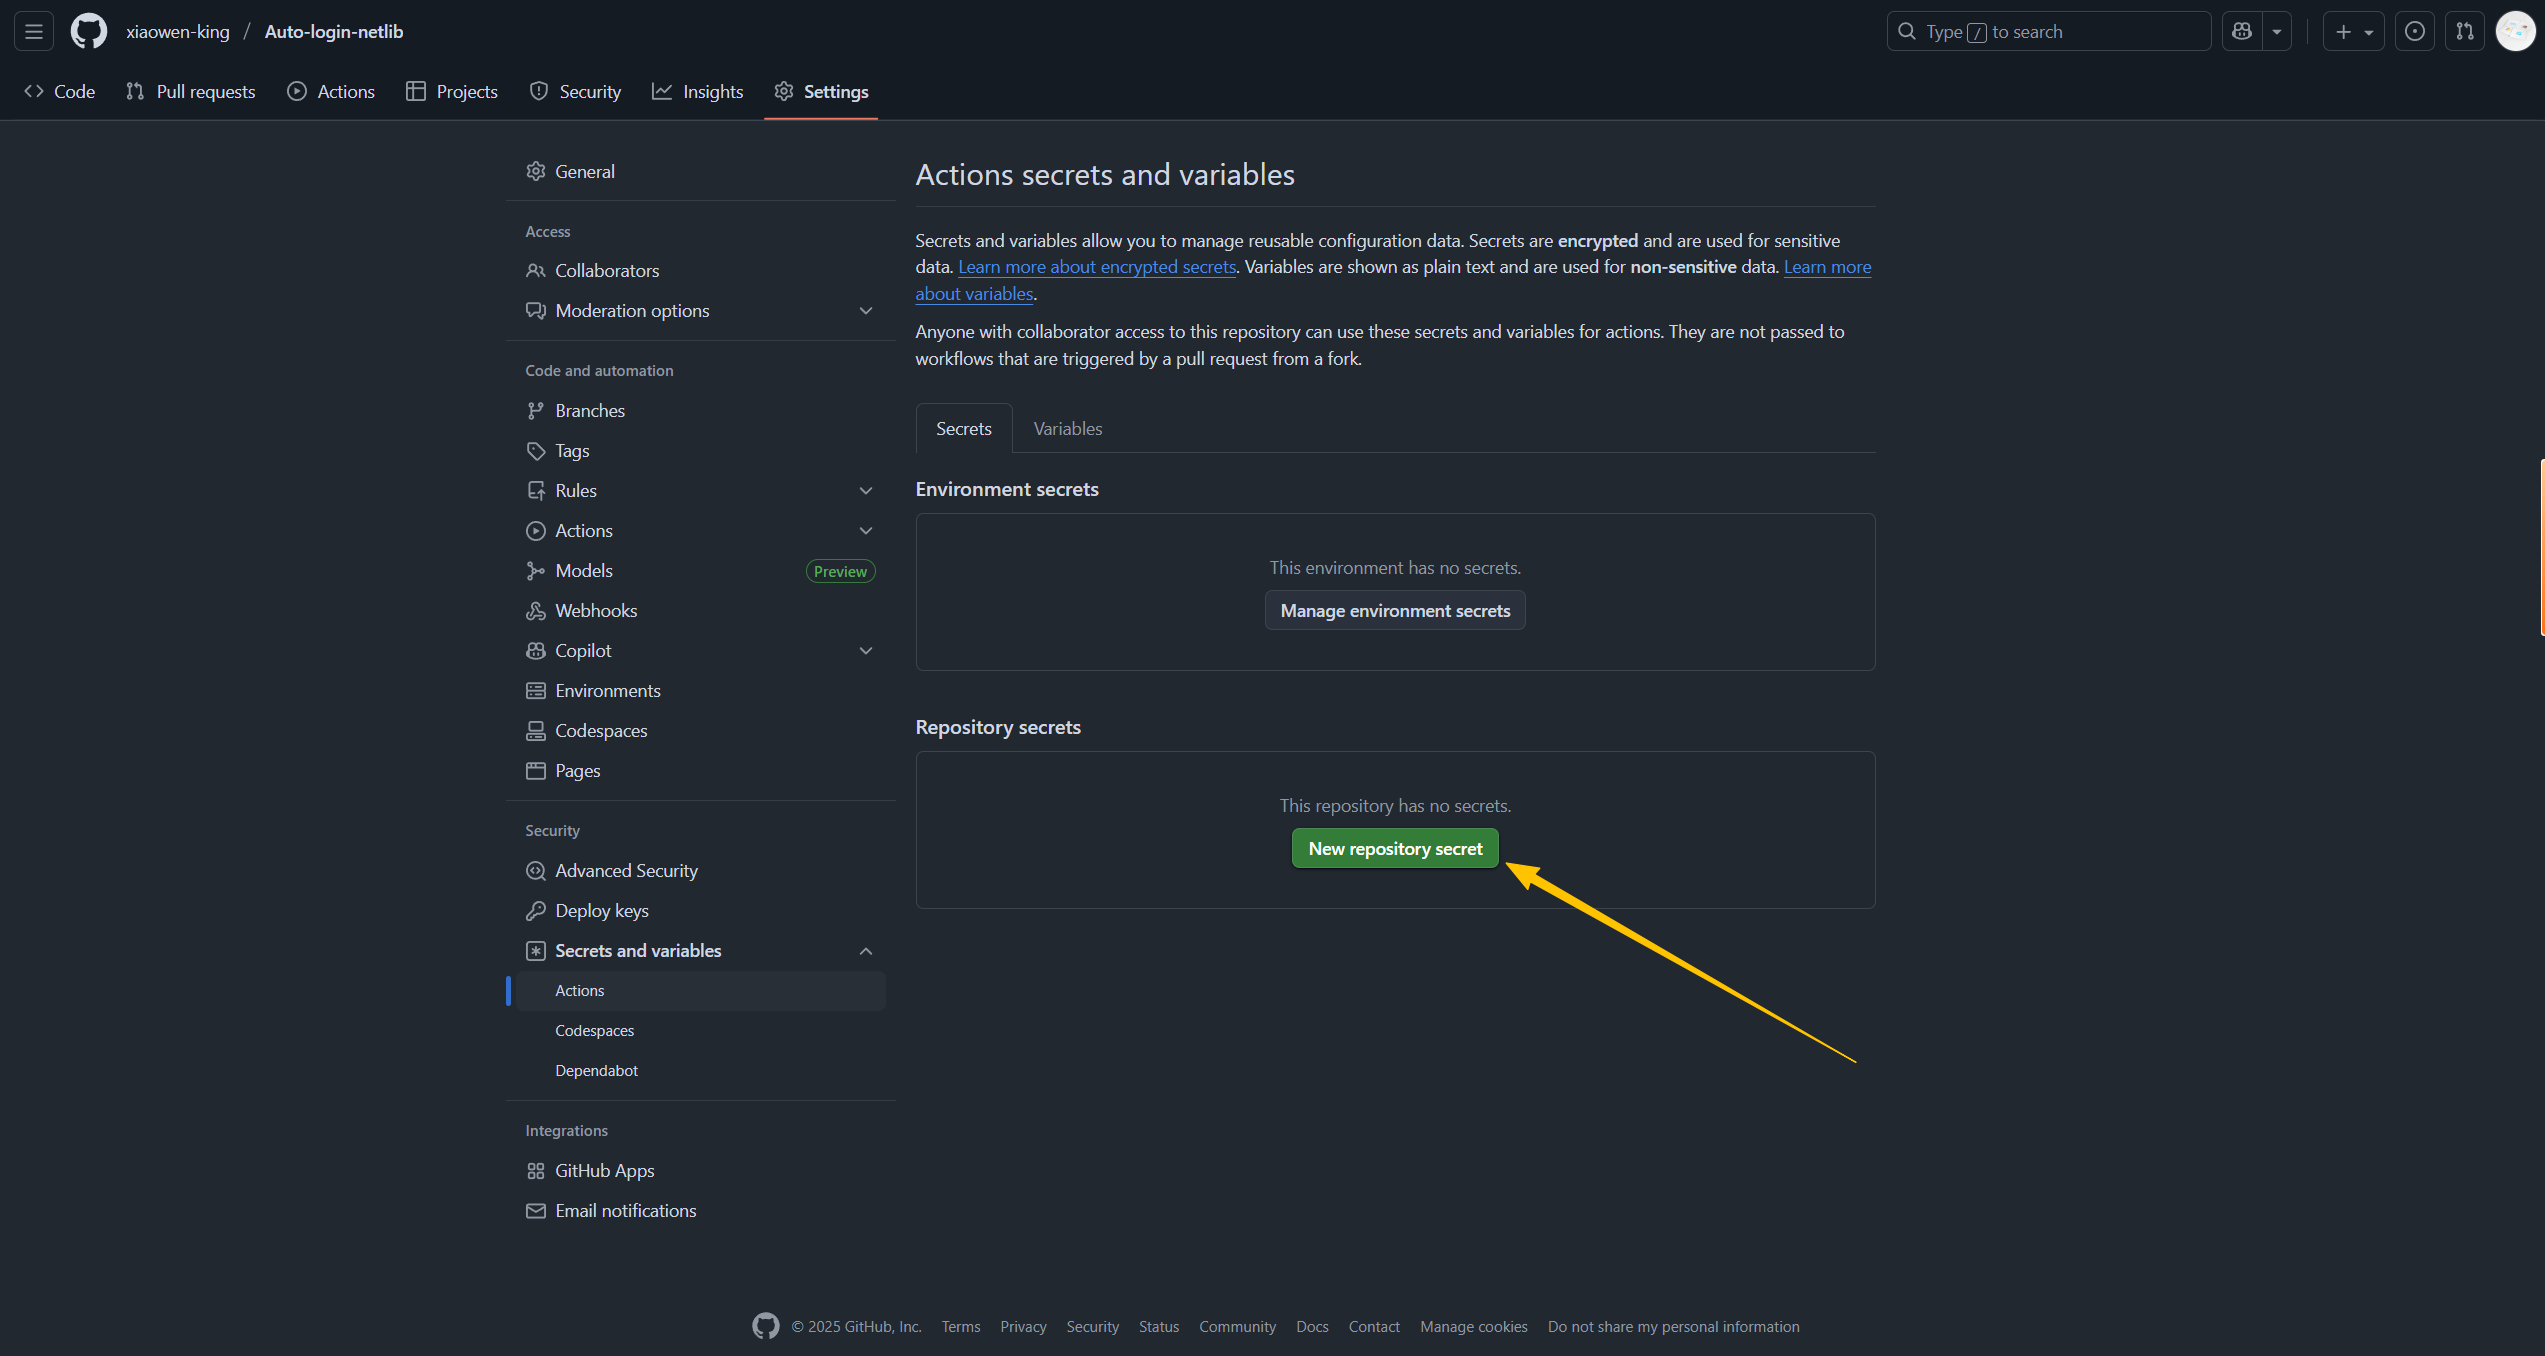The height and width of the screenshot is (1356, 2545).
Task: Open the issues icon in top bar
Action: click(x=2414, y=32)
